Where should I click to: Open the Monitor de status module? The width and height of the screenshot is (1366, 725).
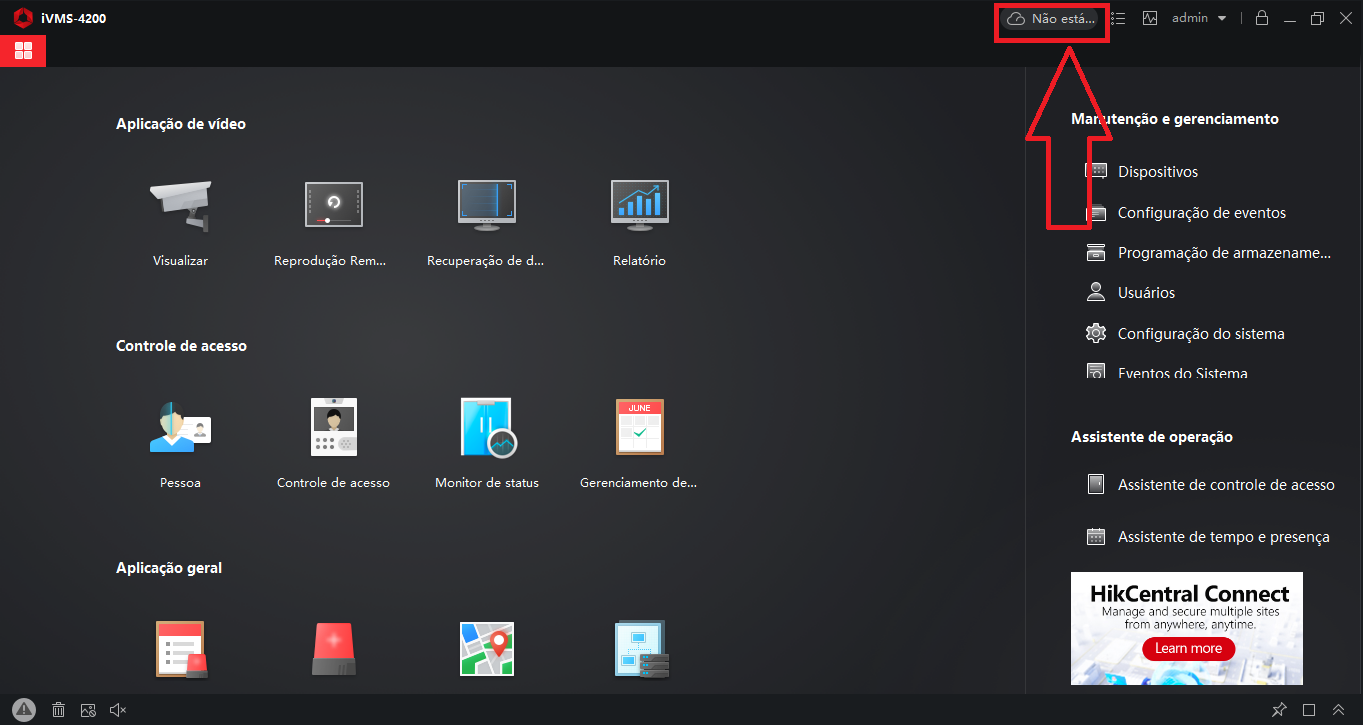487,427
